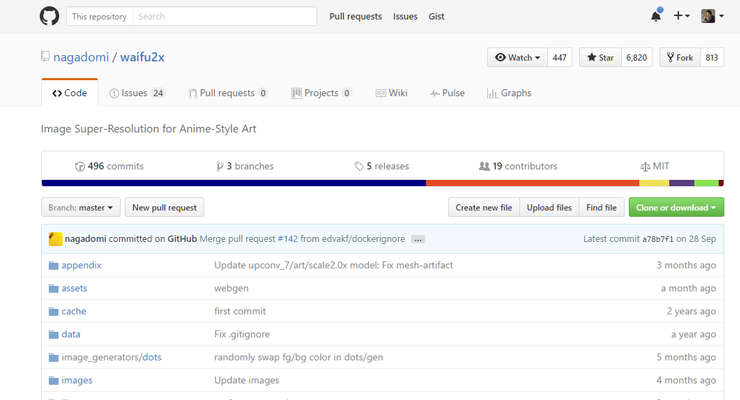This screenshot has height=400, width=740.
Task: Click the Create new file button
Action: [484, 207]
